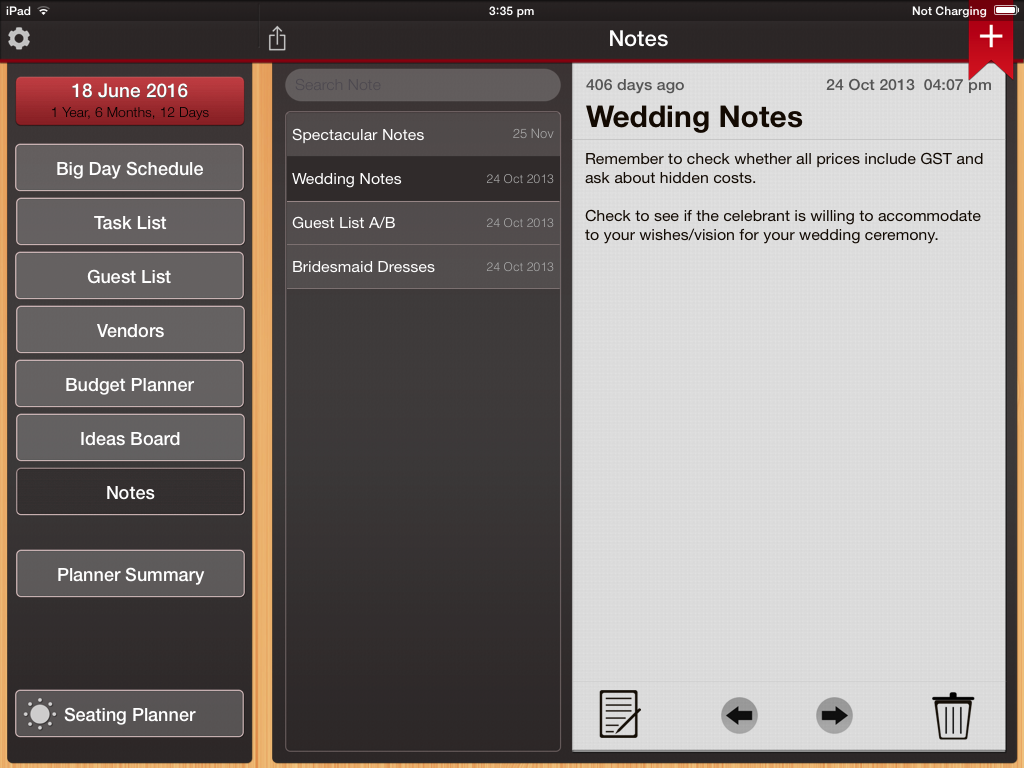Tap the share/export icon
Viewport: 1024px width, 768px height.
point(277,39)
